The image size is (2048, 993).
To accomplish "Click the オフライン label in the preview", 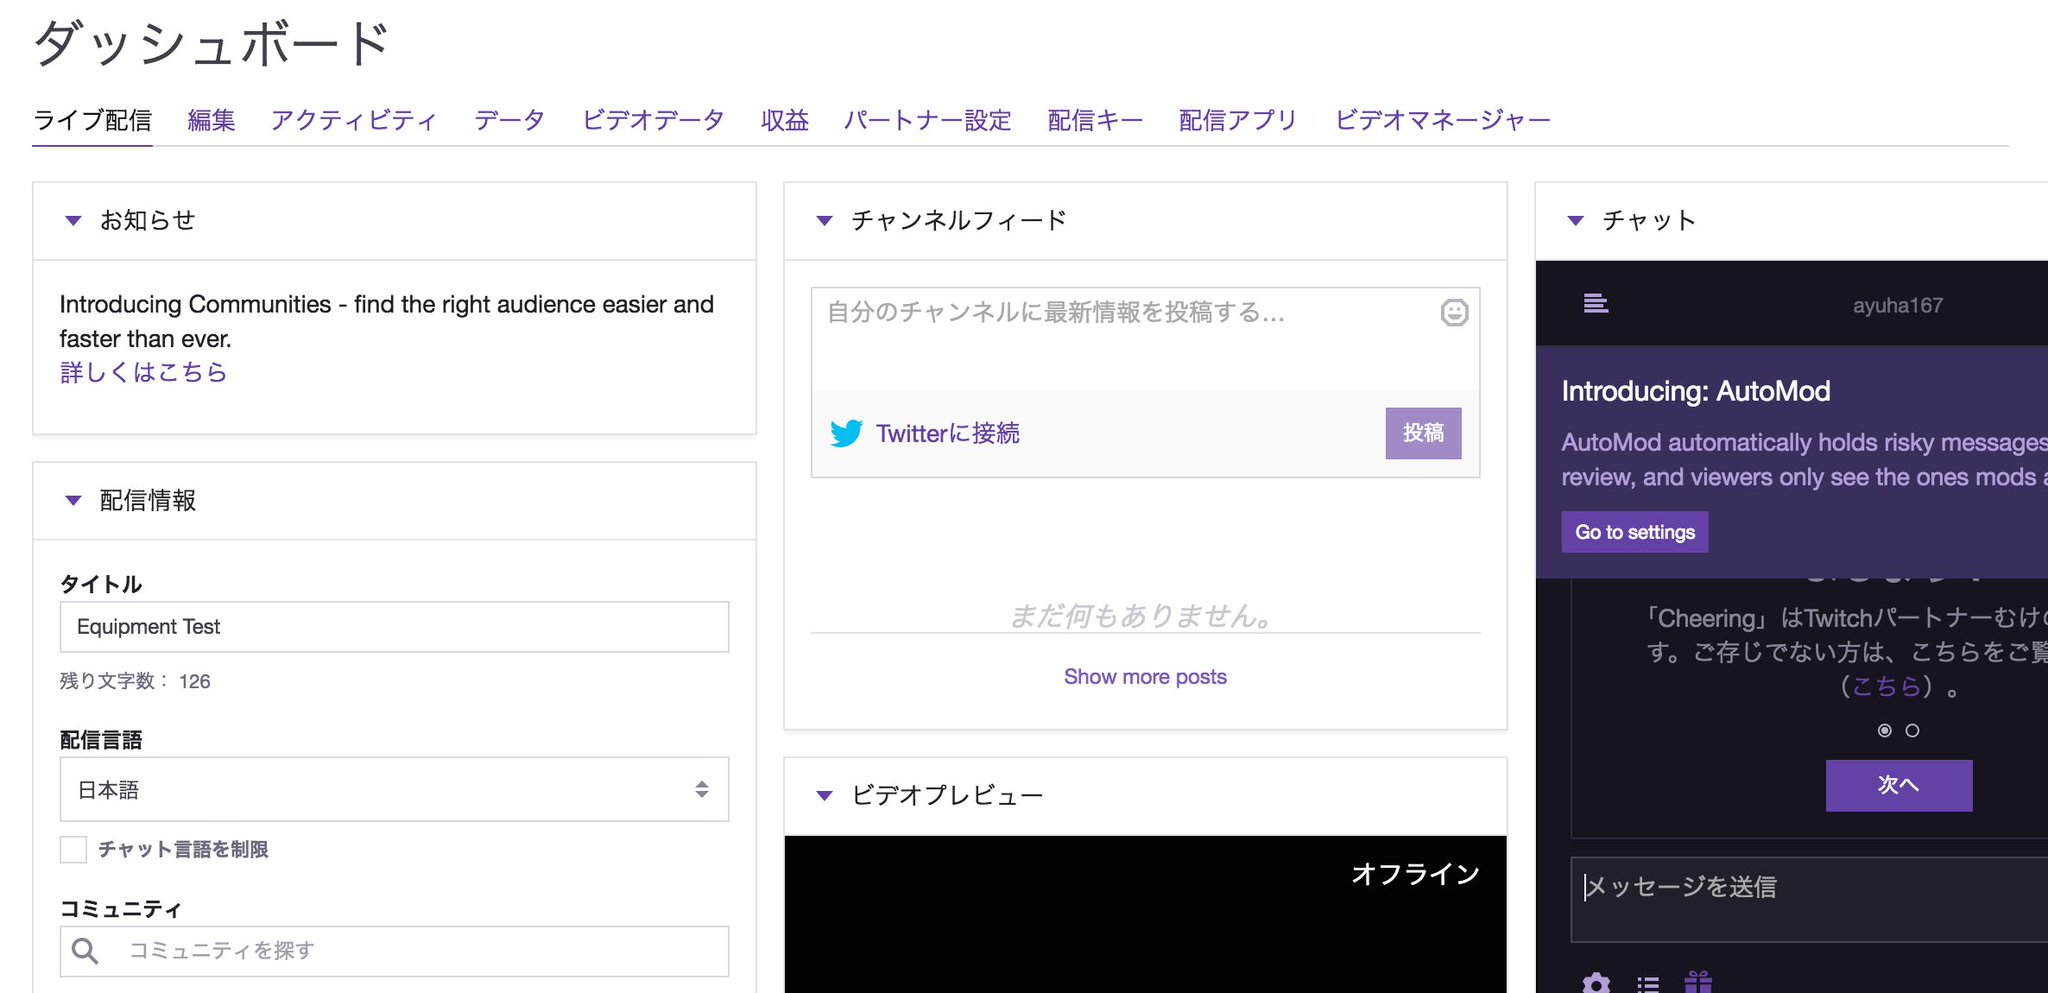I will (x=1415, y=874).
